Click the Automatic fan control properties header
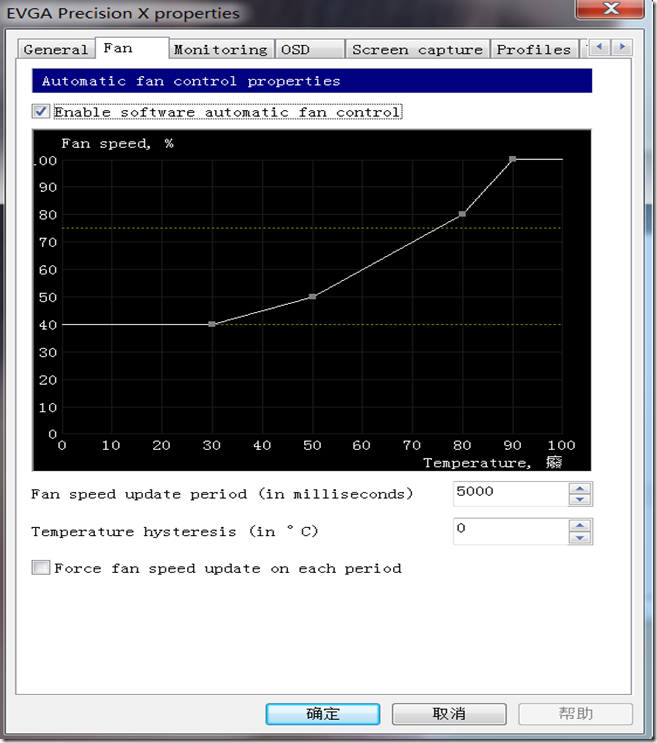 312,81
